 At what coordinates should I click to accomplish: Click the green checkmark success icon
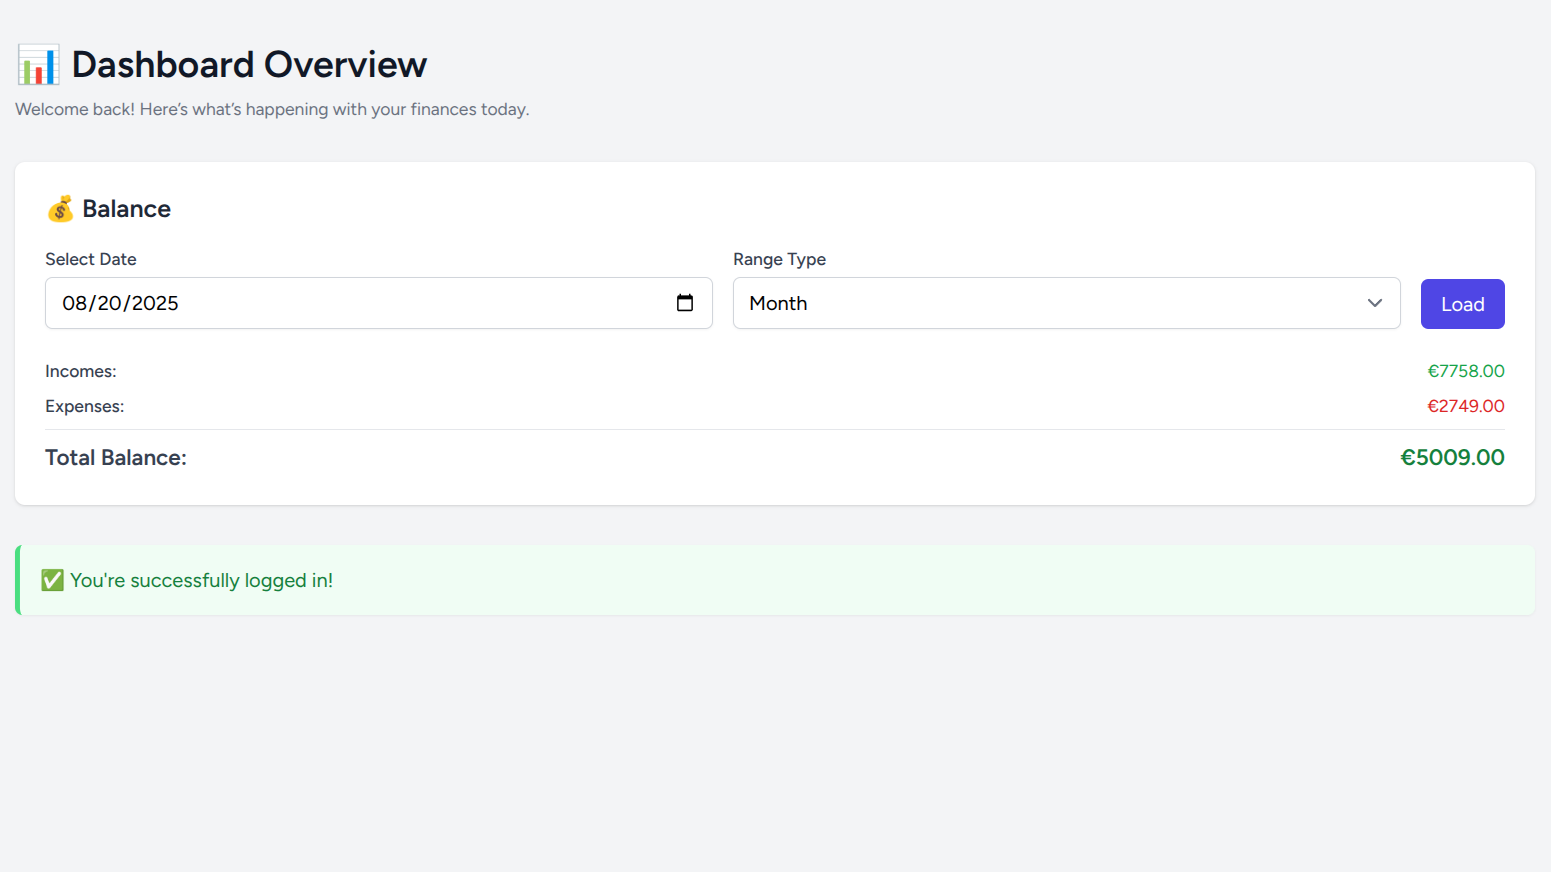click(51, 580)
